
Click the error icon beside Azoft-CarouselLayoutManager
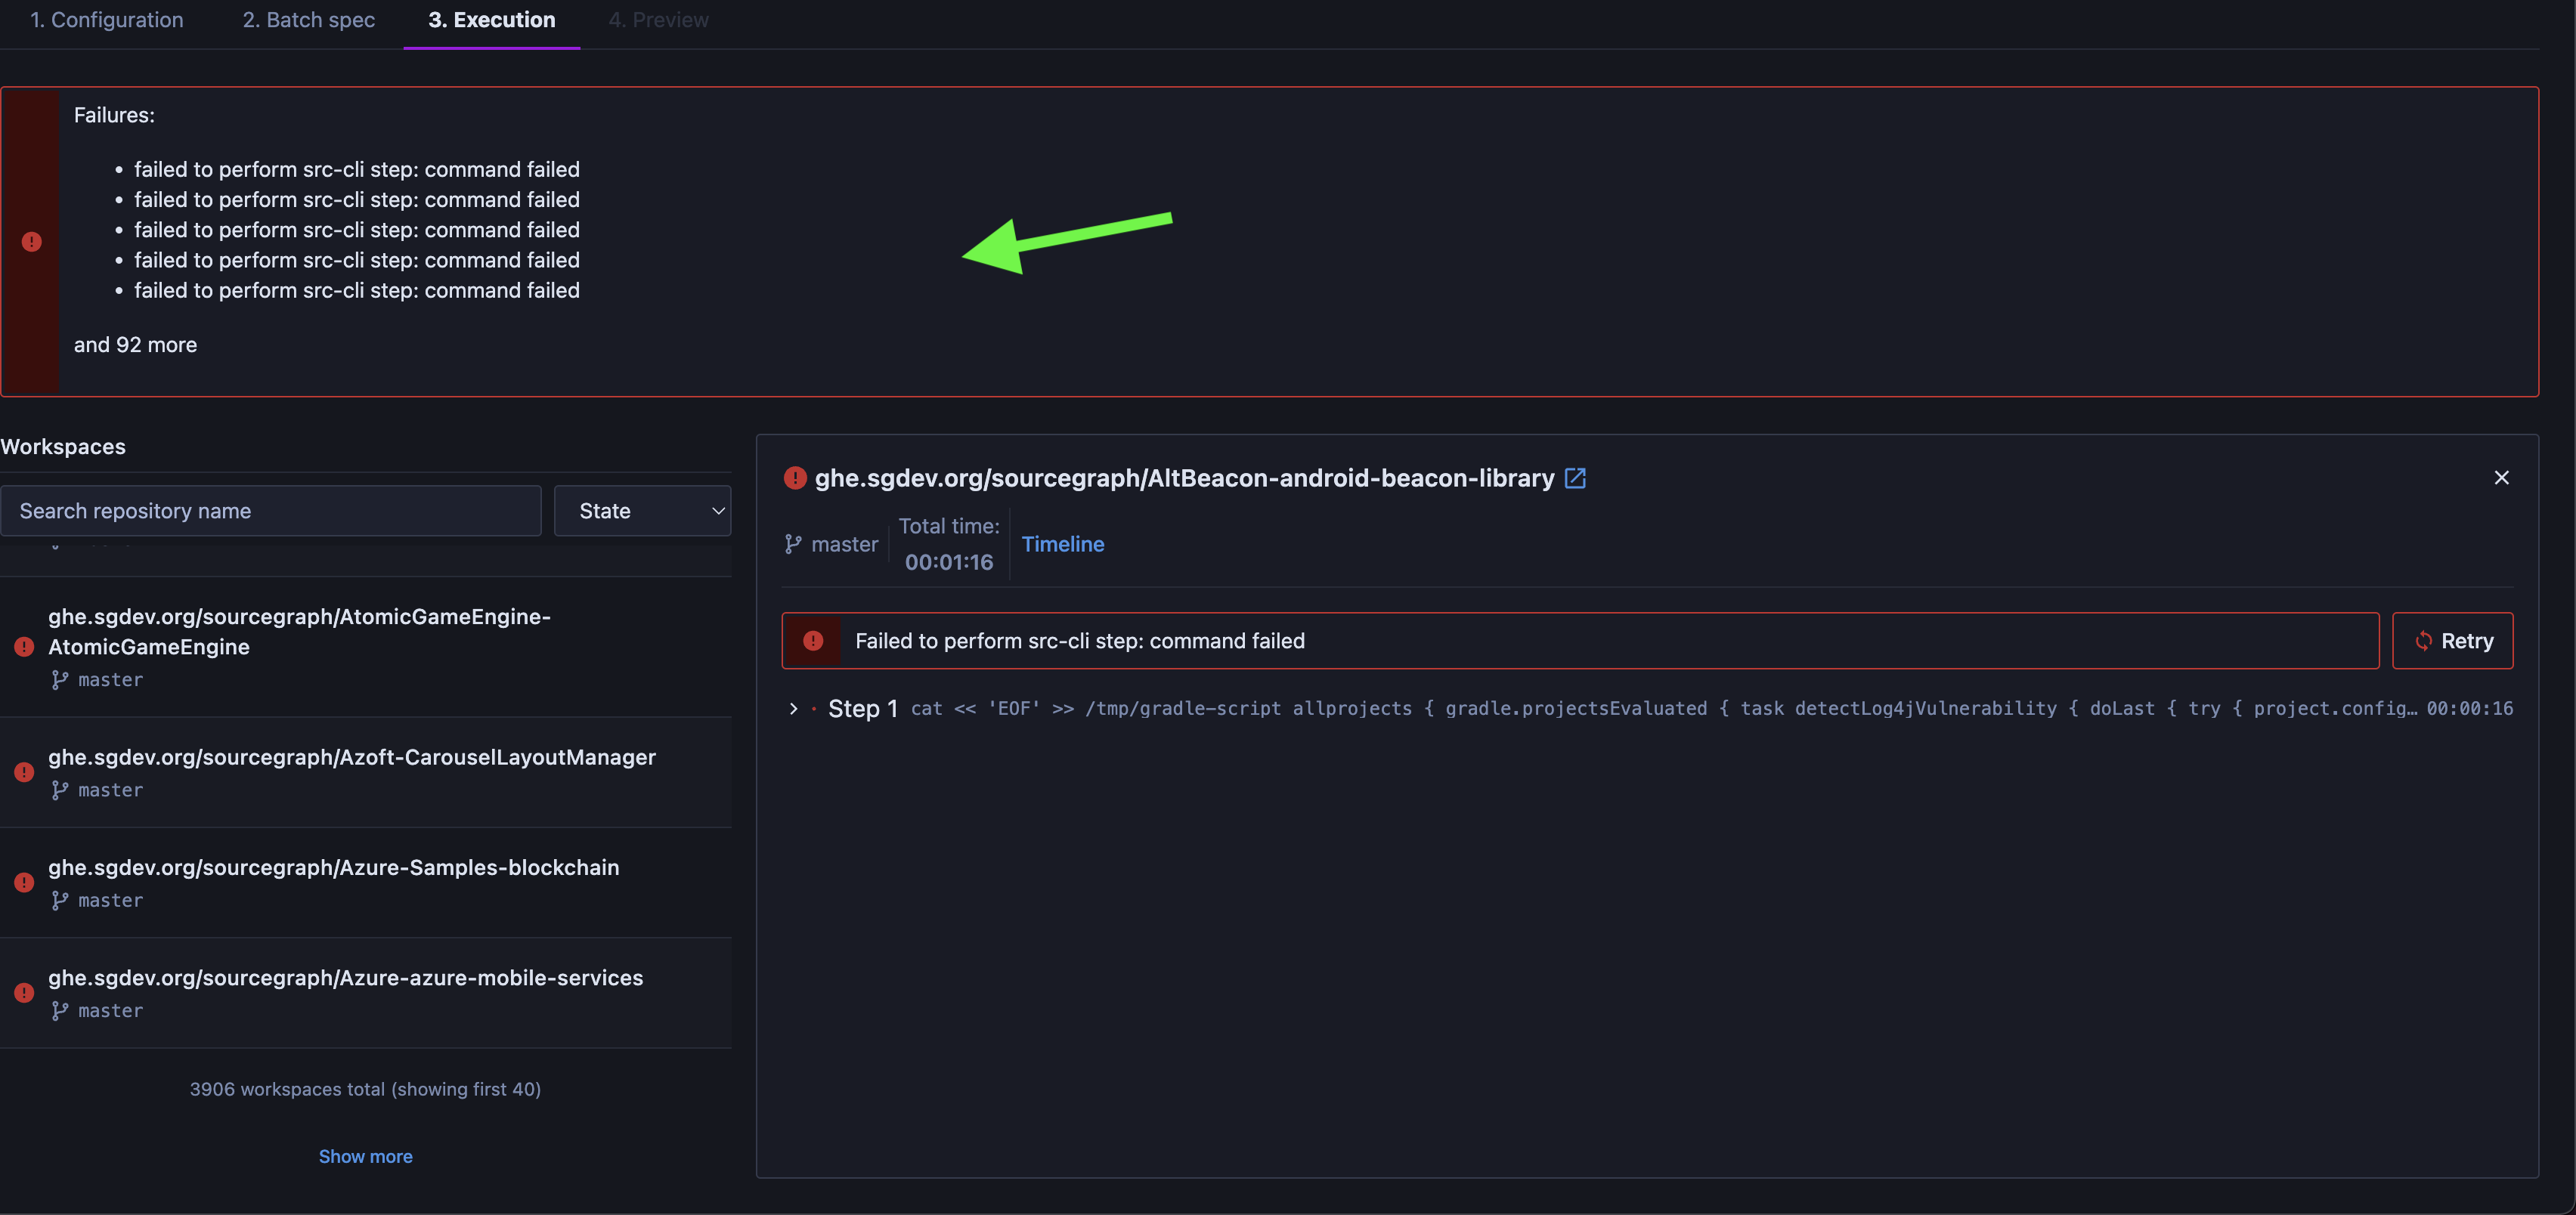click(24, 772)
